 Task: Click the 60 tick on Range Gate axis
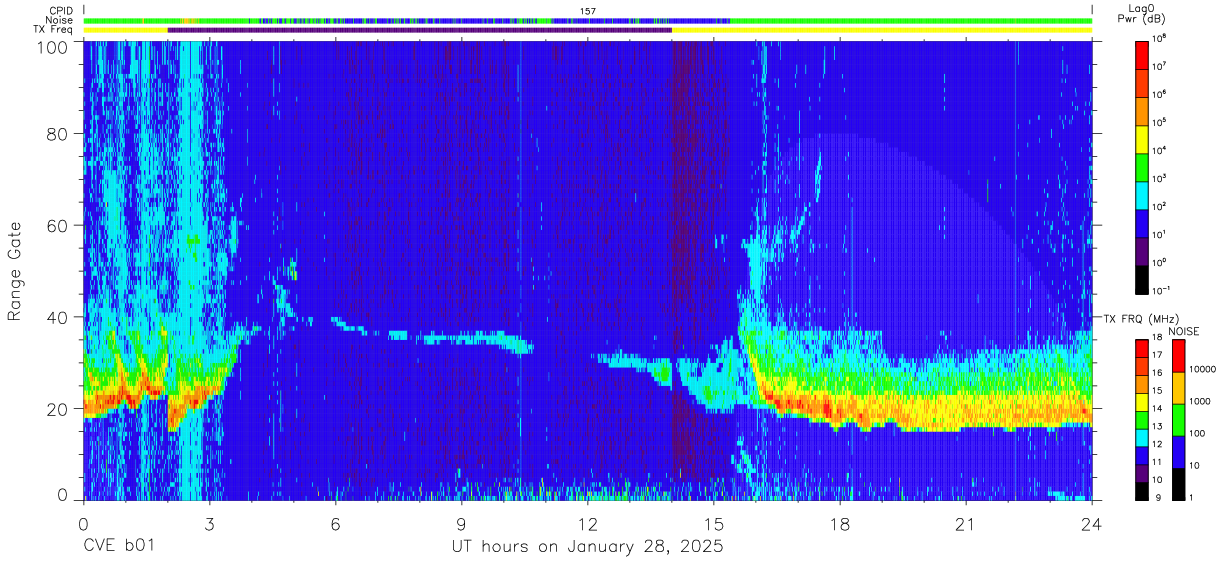tap(59, 225)
